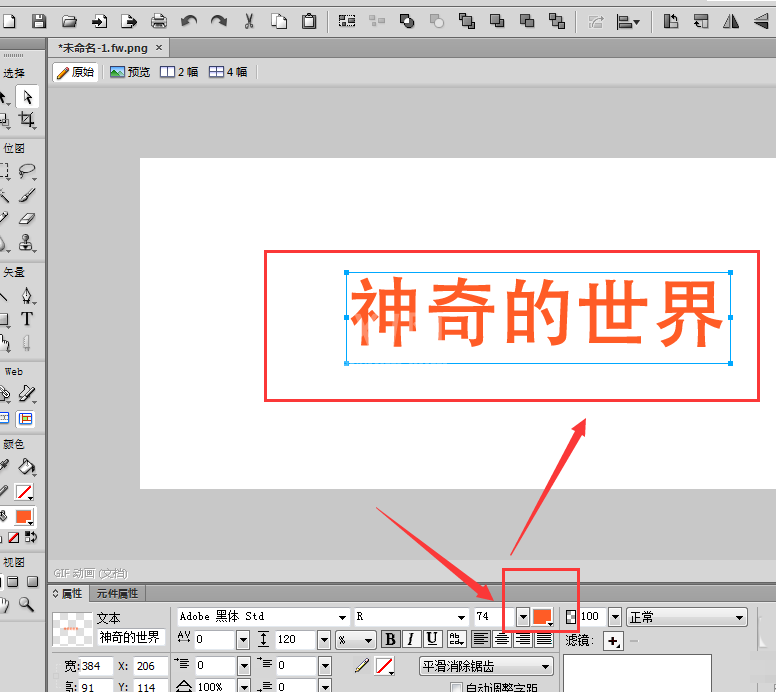This screenshot has height=692, width=776.
Task: Select the Lasso tool
Action: [x=27, y=171]
